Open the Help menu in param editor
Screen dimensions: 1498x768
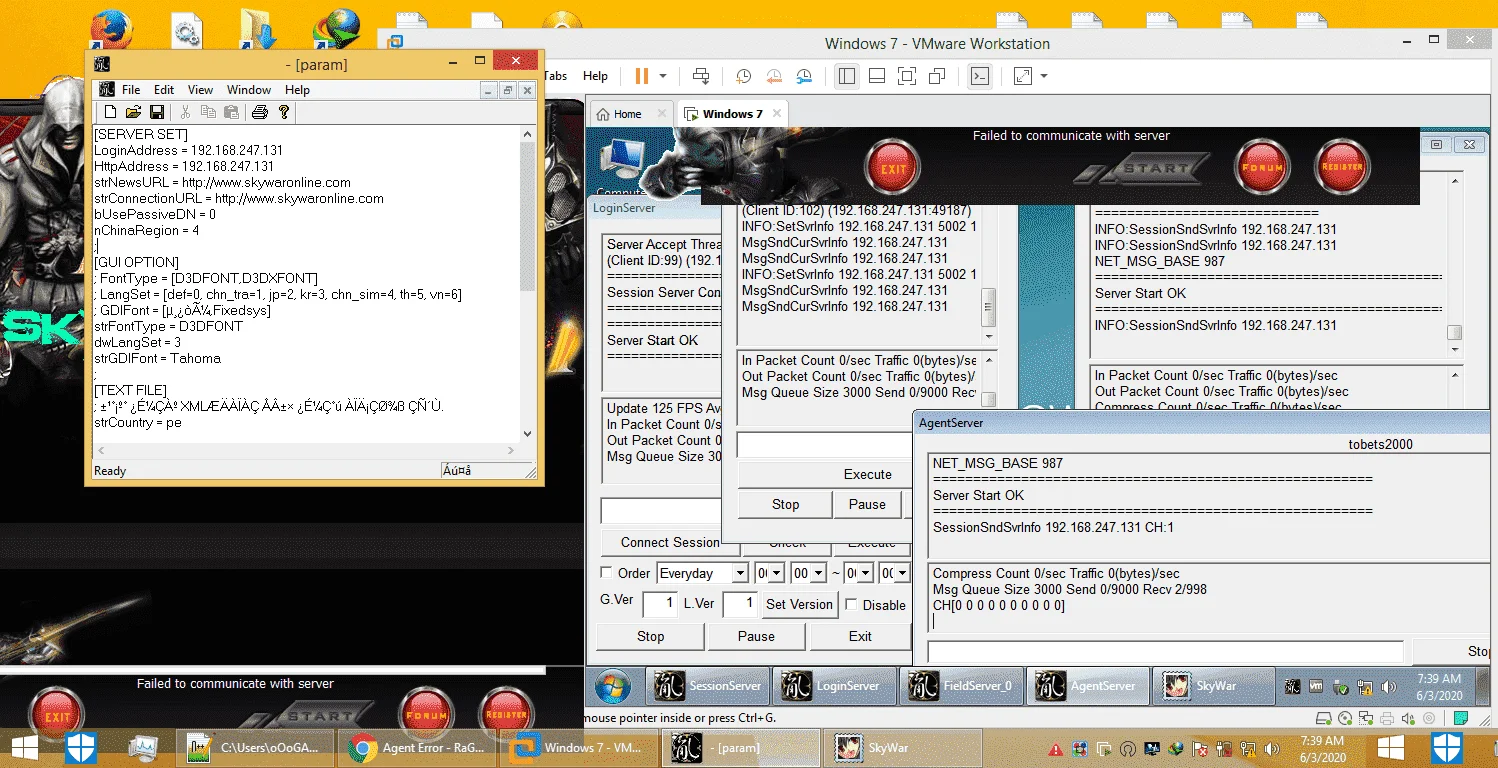(297, 90)
